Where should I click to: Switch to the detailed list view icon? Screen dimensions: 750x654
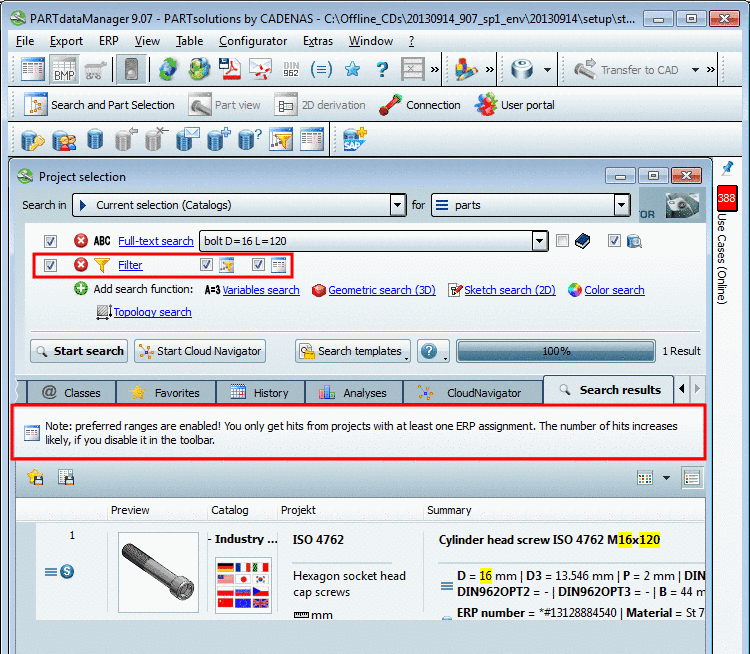tap(692, 477)
